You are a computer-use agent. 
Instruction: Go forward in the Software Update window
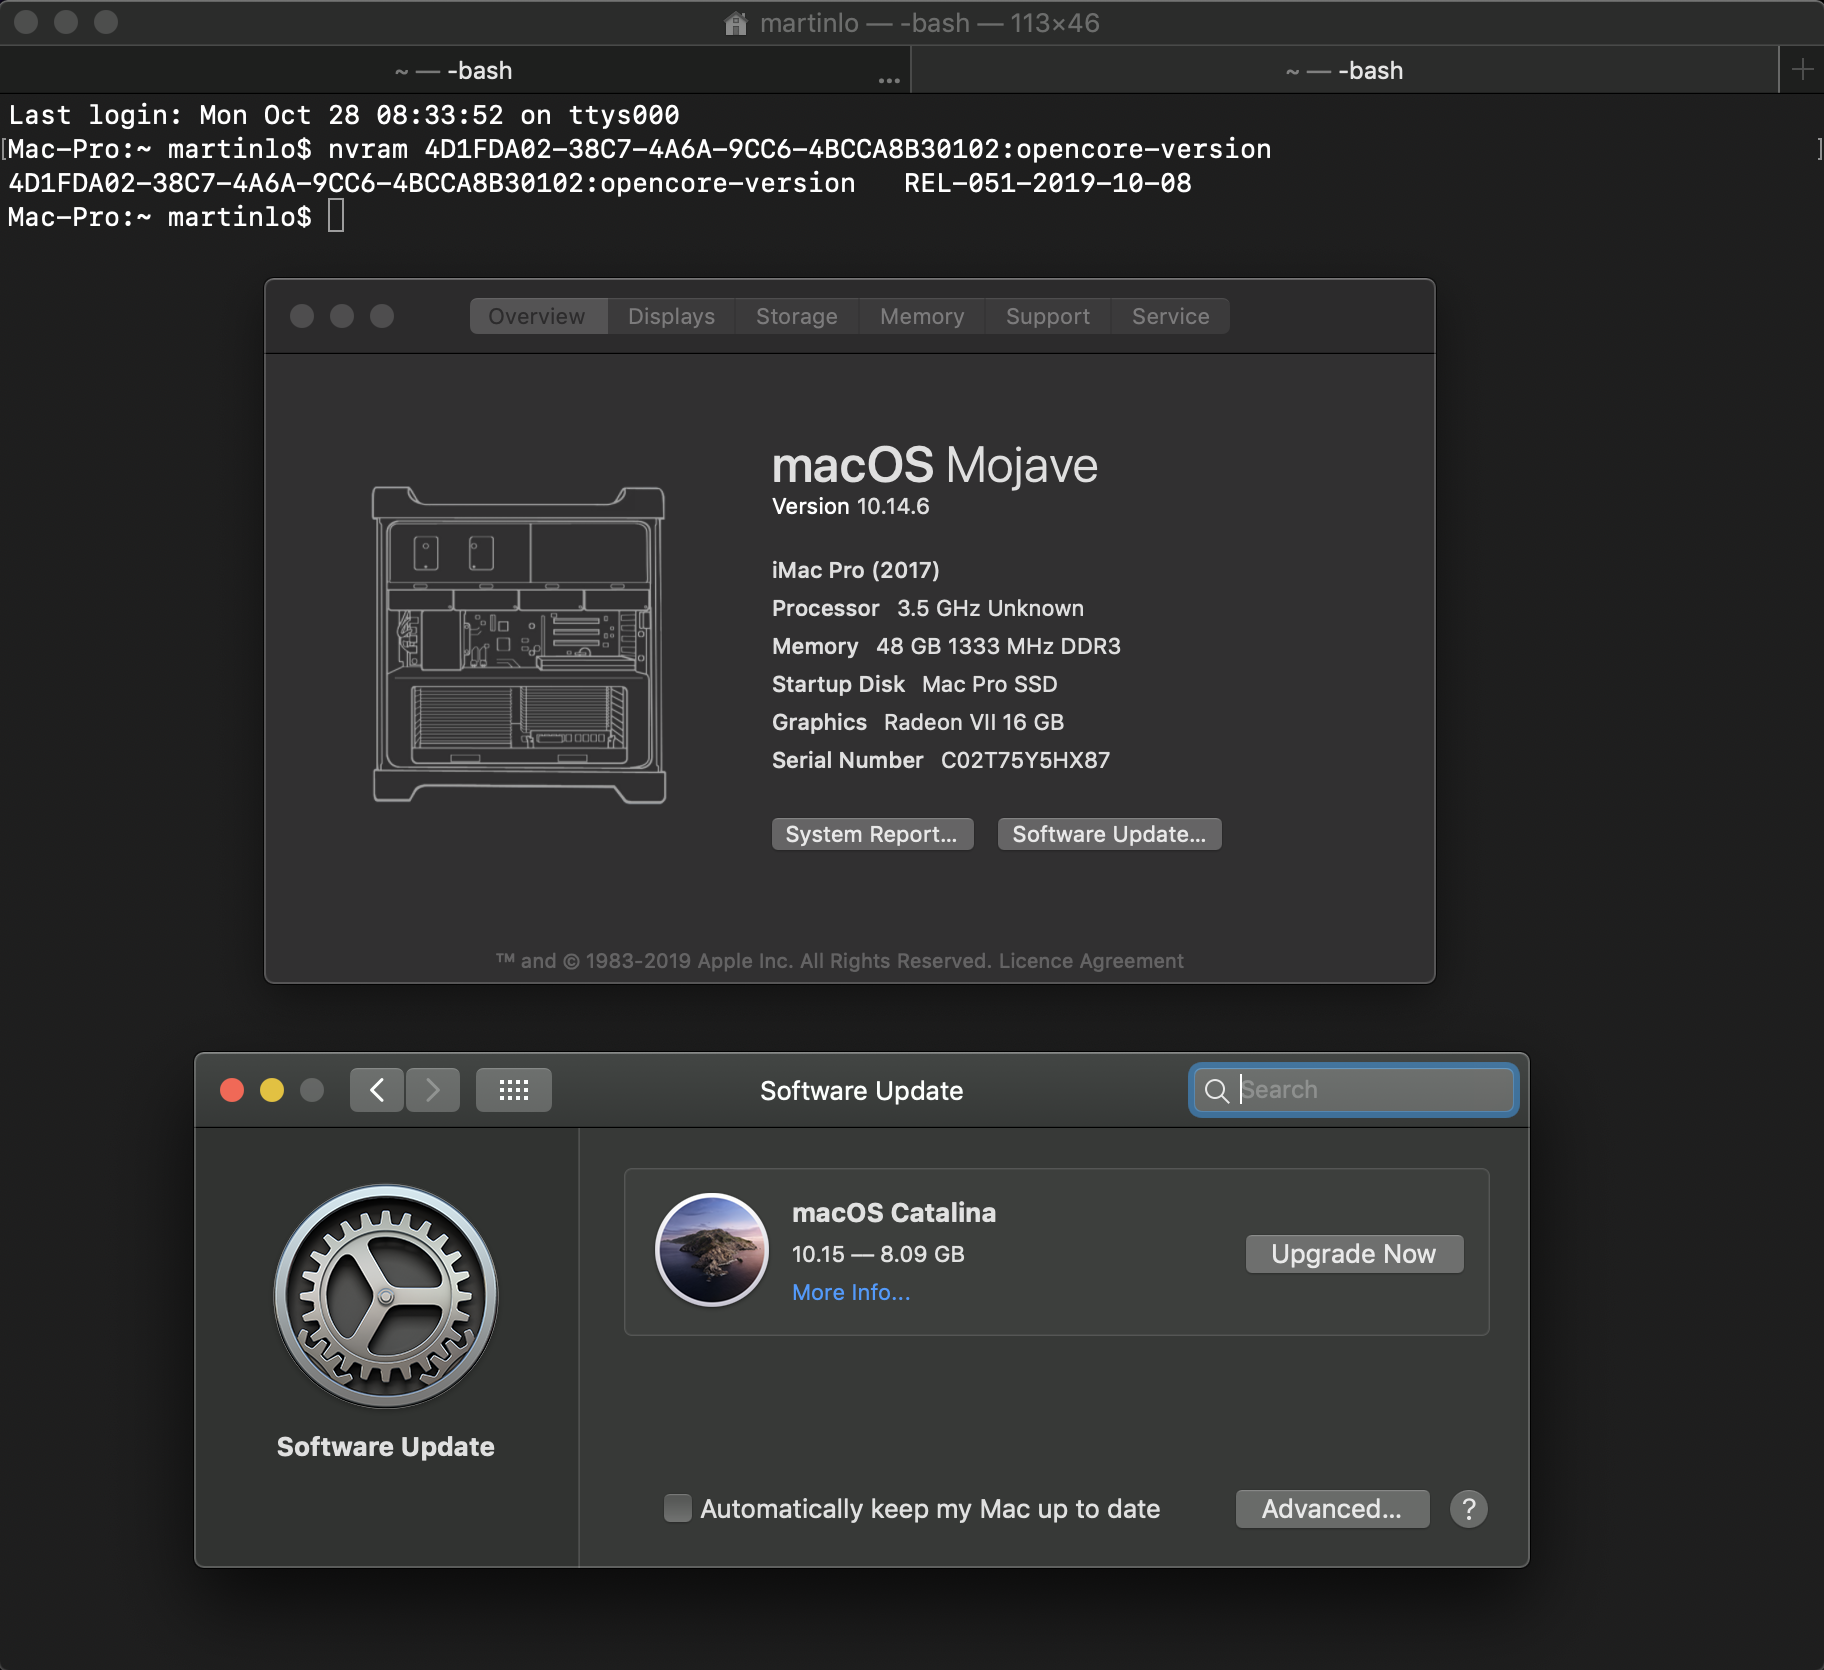(x=433, y=1090)
